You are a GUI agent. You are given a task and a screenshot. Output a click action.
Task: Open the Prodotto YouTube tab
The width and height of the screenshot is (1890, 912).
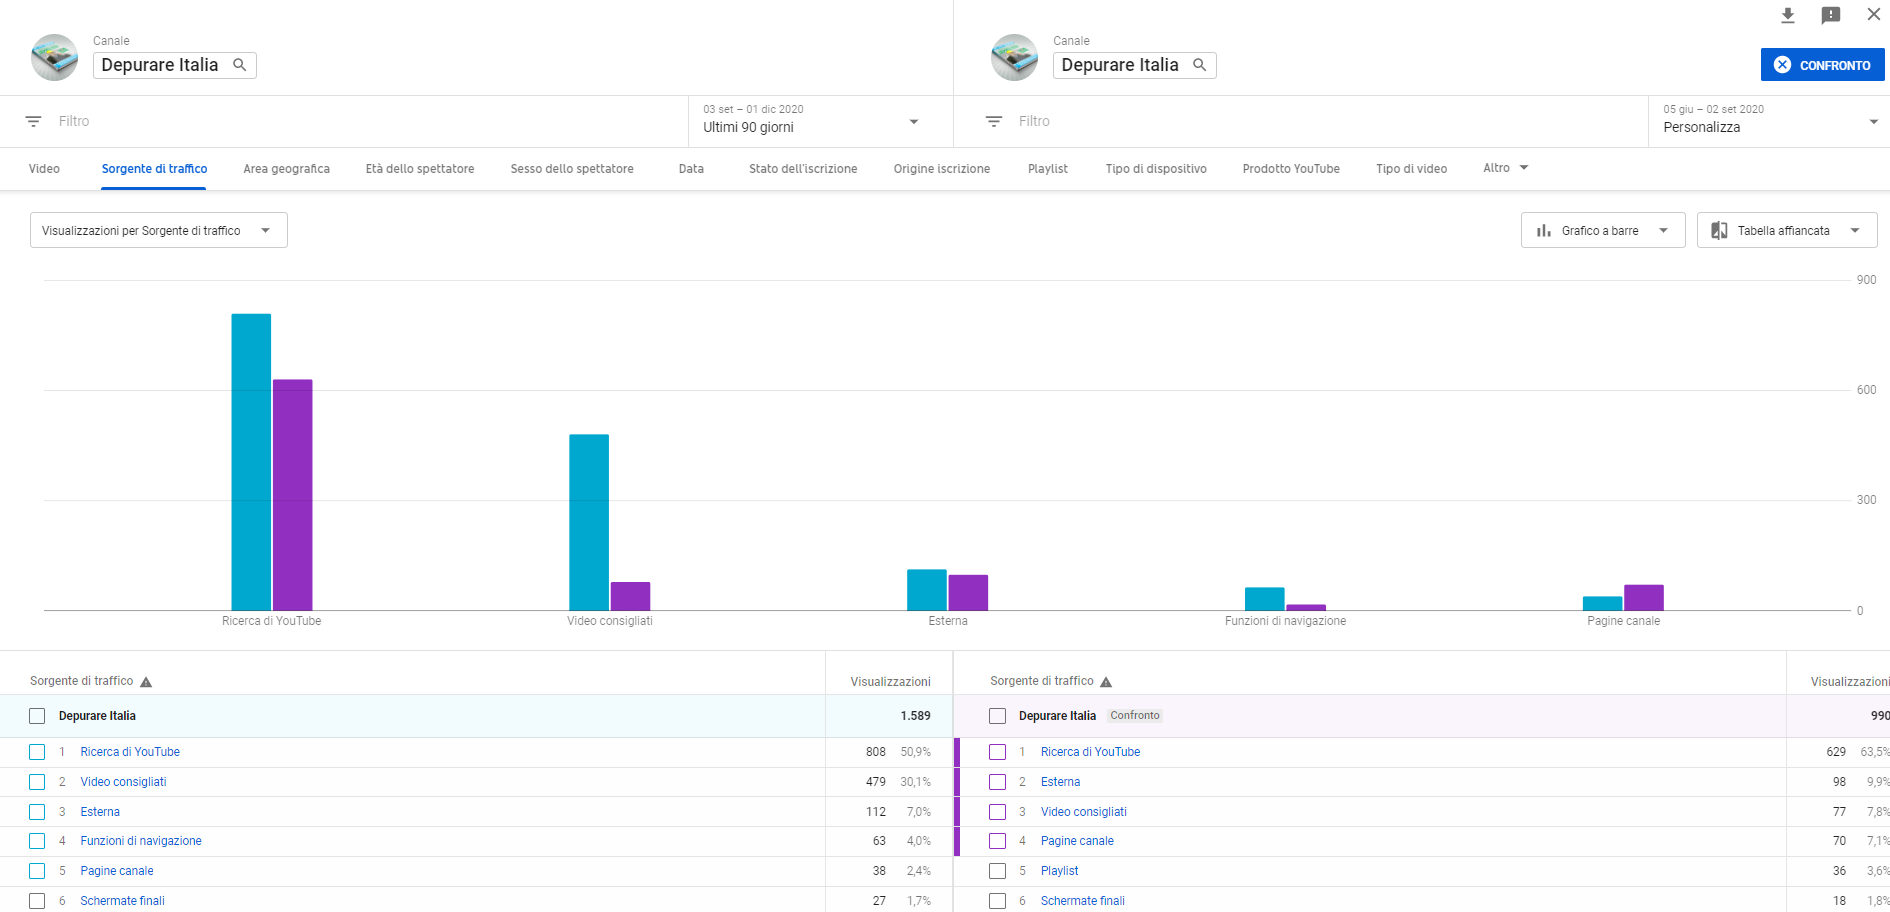pos(1291,169)
